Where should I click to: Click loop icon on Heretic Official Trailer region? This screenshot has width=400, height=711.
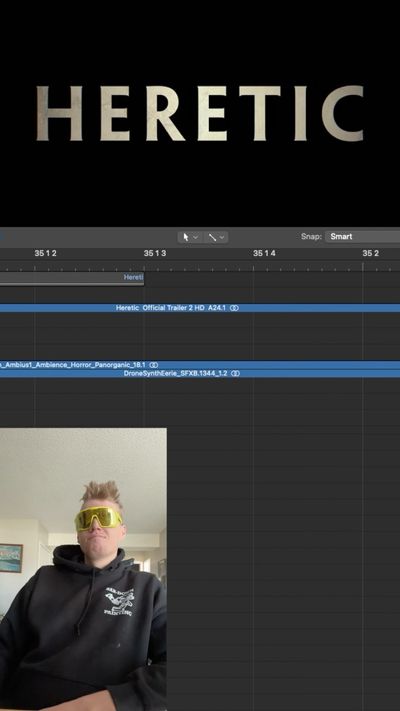pyautogui.click(x=234, y=308)
